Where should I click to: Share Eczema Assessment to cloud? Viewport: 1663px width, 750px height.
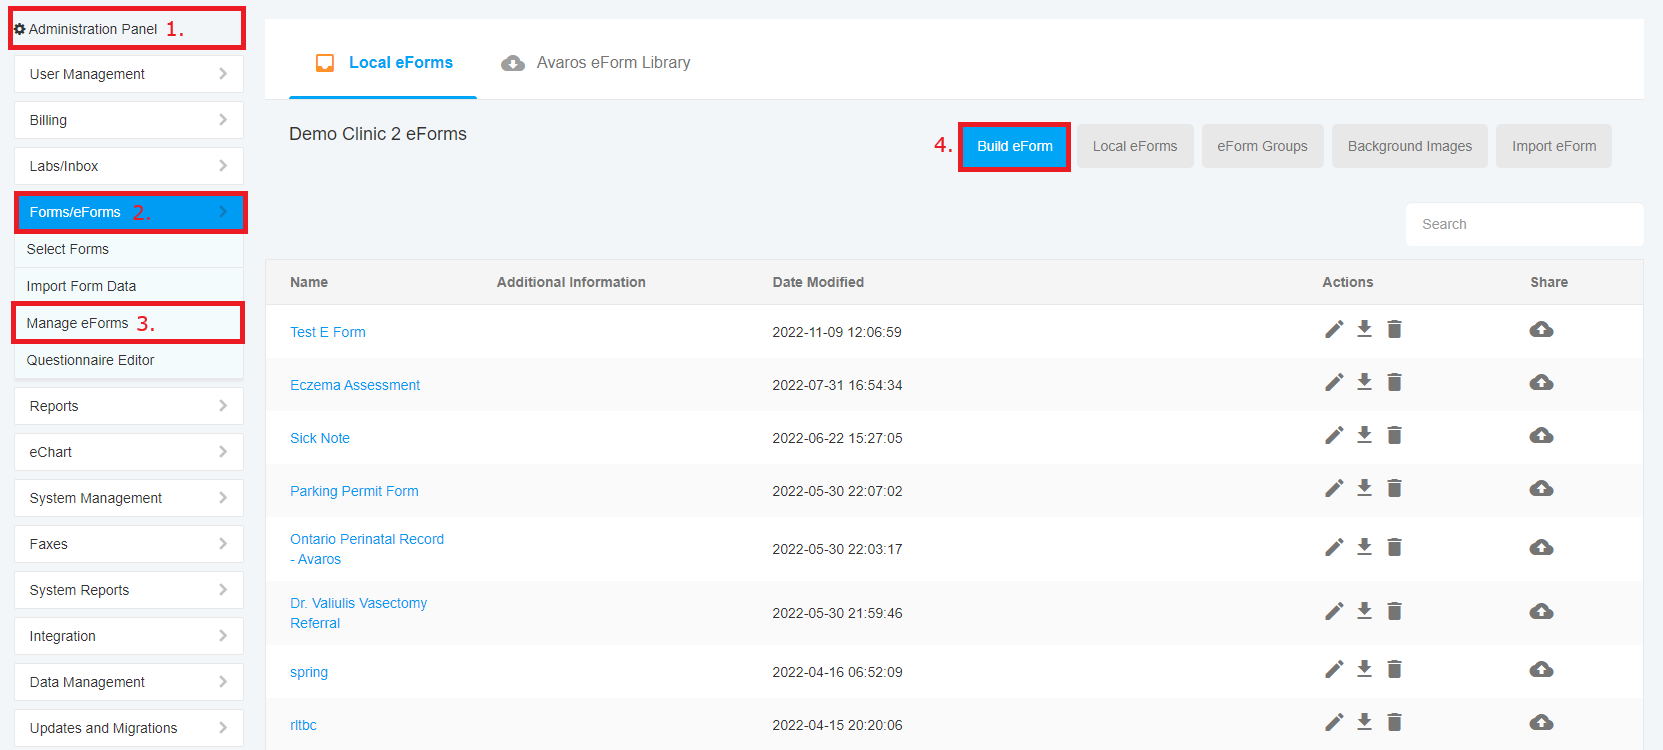click(1541, 382)
